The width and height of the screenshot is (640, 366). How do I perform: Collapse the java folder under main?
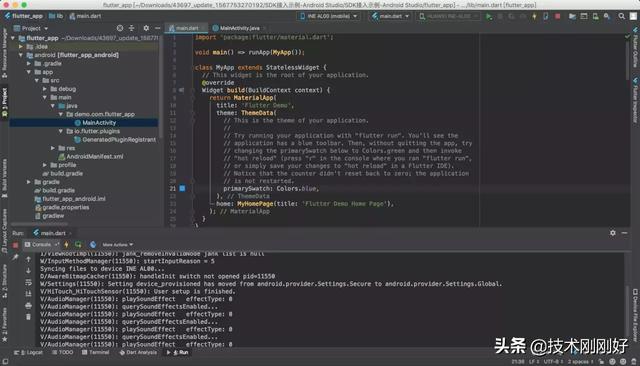(53, 106)
